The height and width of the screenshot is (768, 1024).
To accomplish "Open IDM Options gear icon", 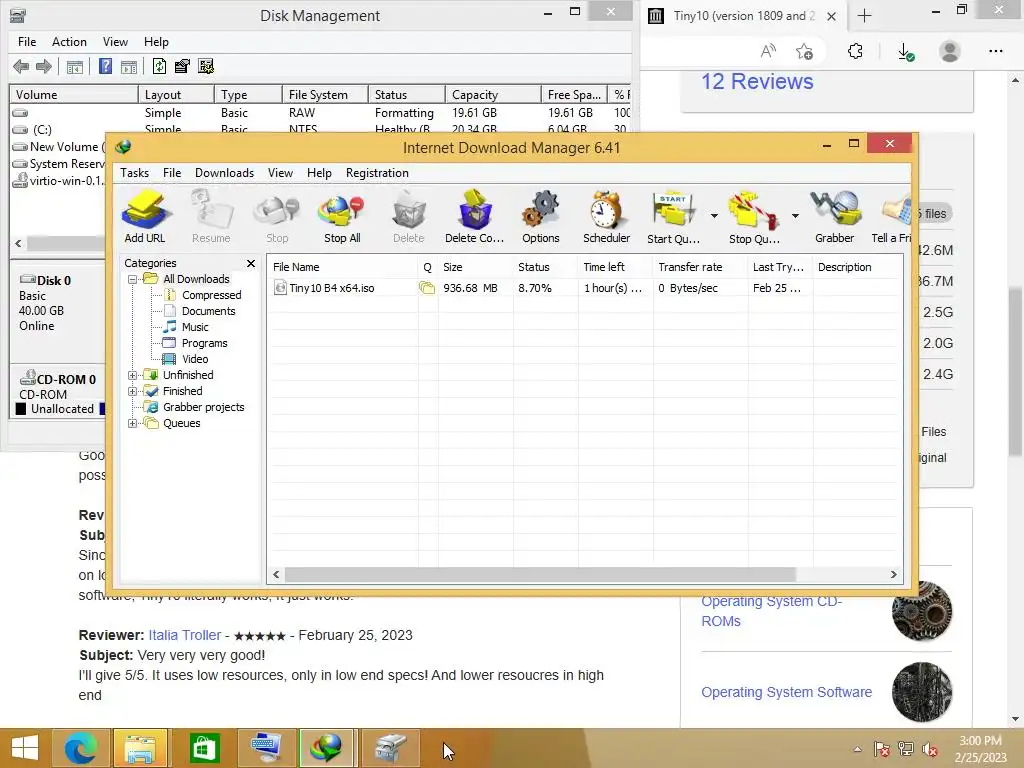I will [541, 217].
